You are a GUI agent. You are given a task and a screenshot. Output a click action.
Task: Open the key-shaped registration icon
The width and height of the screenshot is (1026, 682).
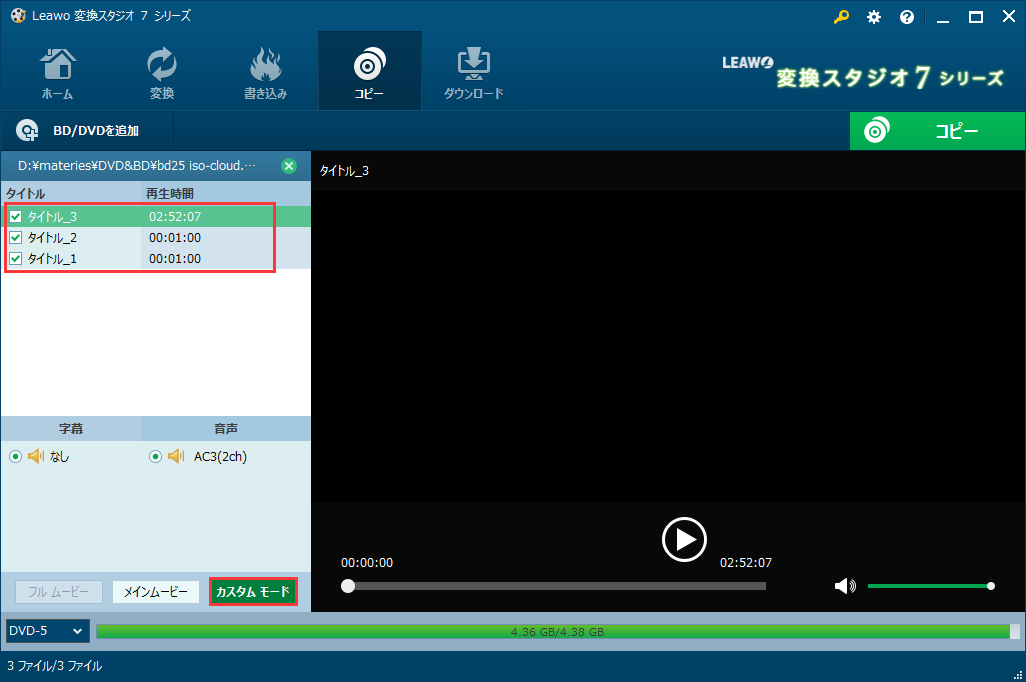coord(841,17)
